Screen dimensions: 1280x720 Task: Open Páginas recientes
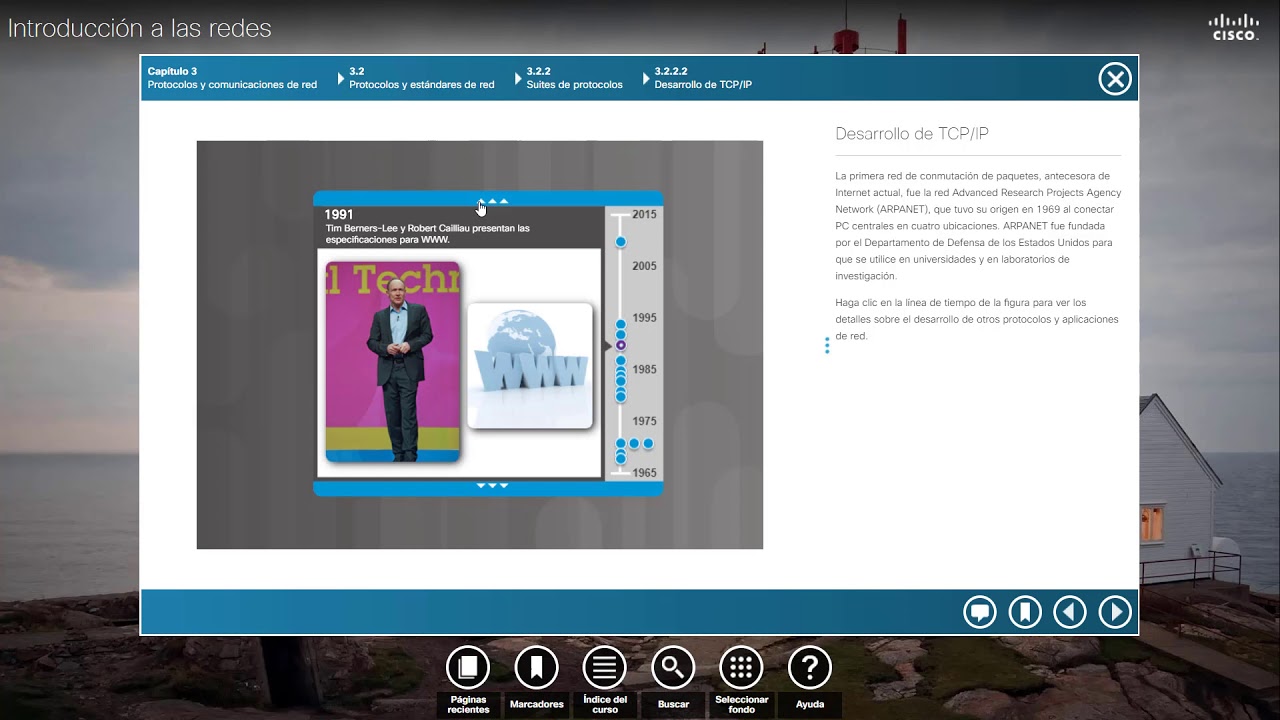468,680
